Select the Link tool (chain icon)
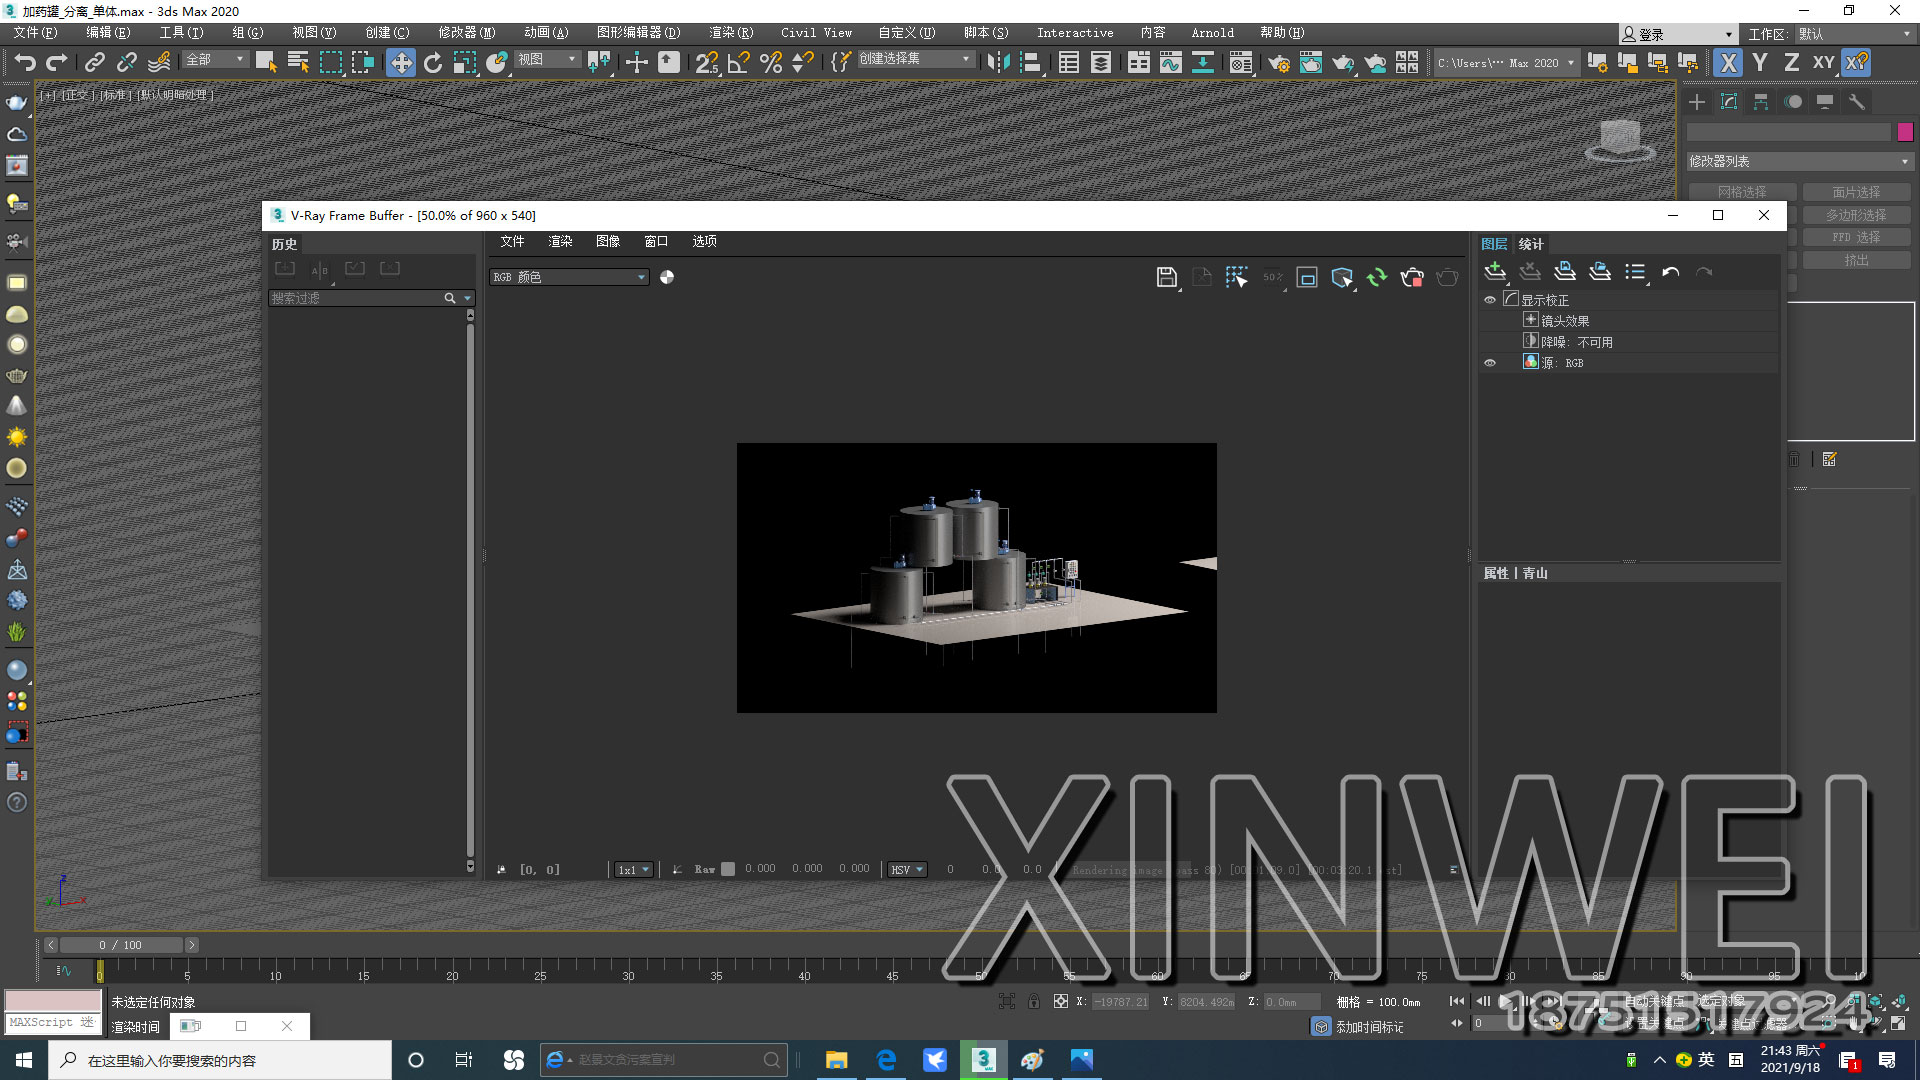1920x1080 pixels. [x=94, y=62]
